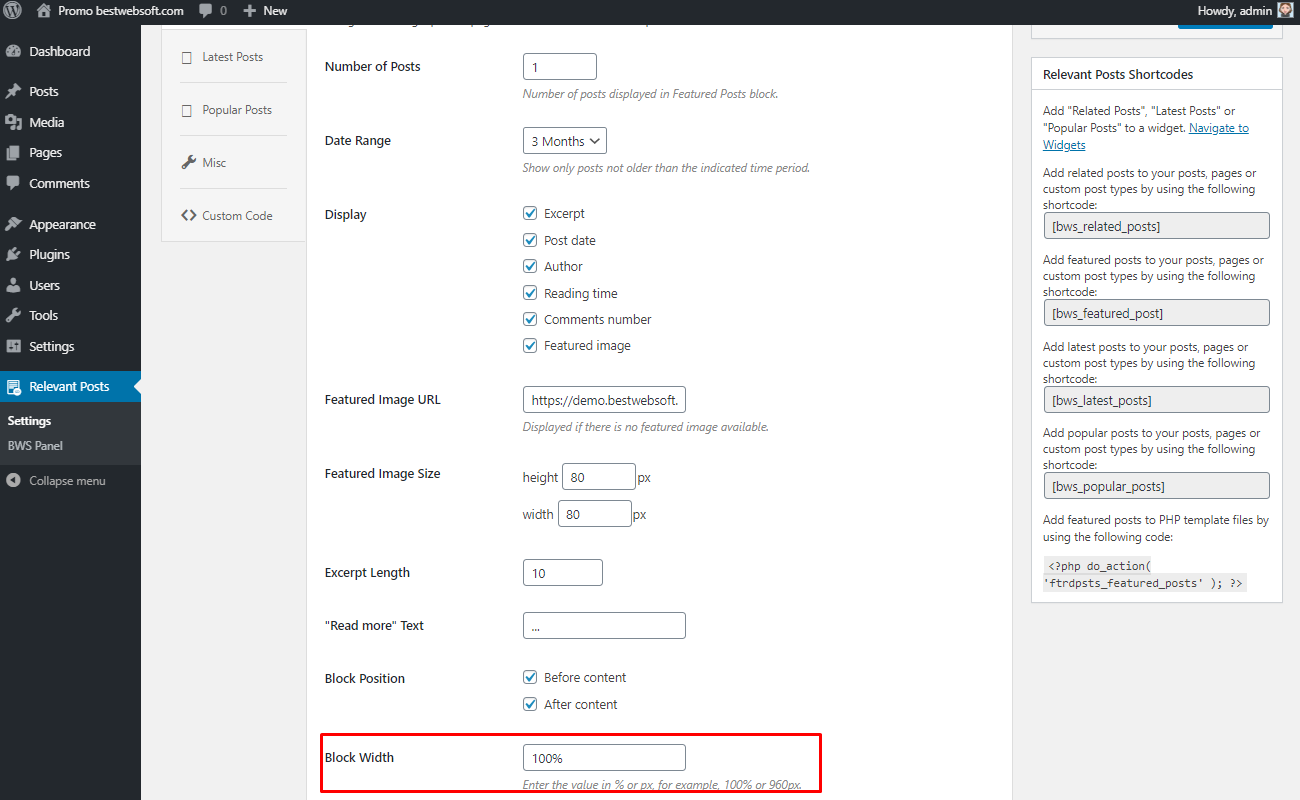1300x800 pixels.
Task: Open Howdy, admin account menu
Action: [x=1244, y=11]
